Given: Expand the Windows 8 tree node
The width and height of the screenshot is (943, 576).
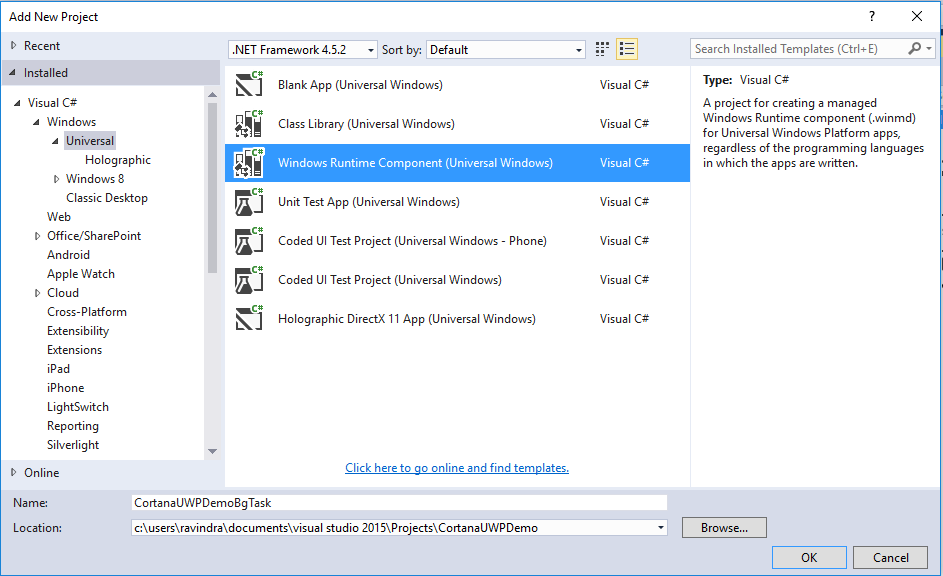Looking at the screenshot, I should pos(56,179).
